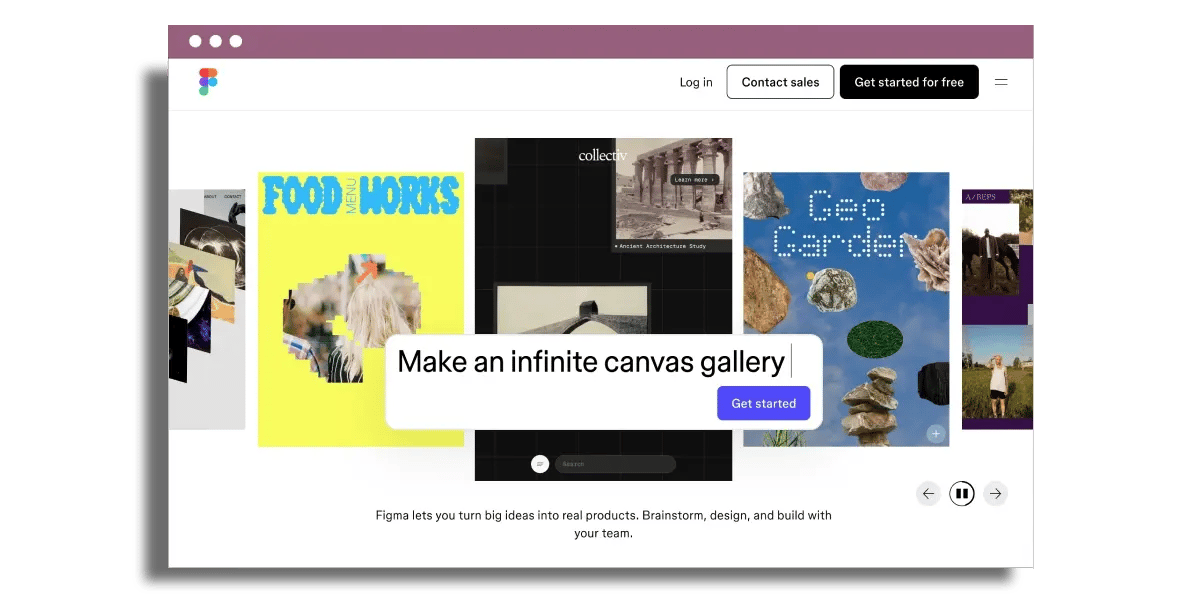Click the blue Get started button

(763, 403)
